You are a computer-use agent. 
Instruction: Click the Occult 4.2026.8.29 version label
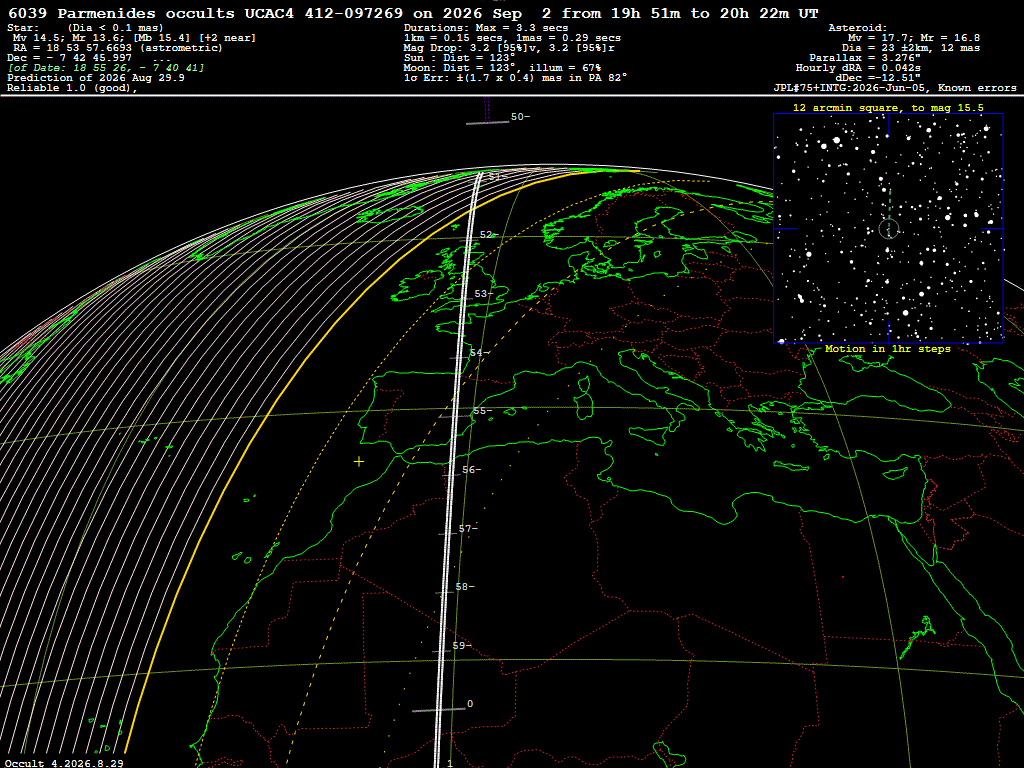tap(64, 763)
